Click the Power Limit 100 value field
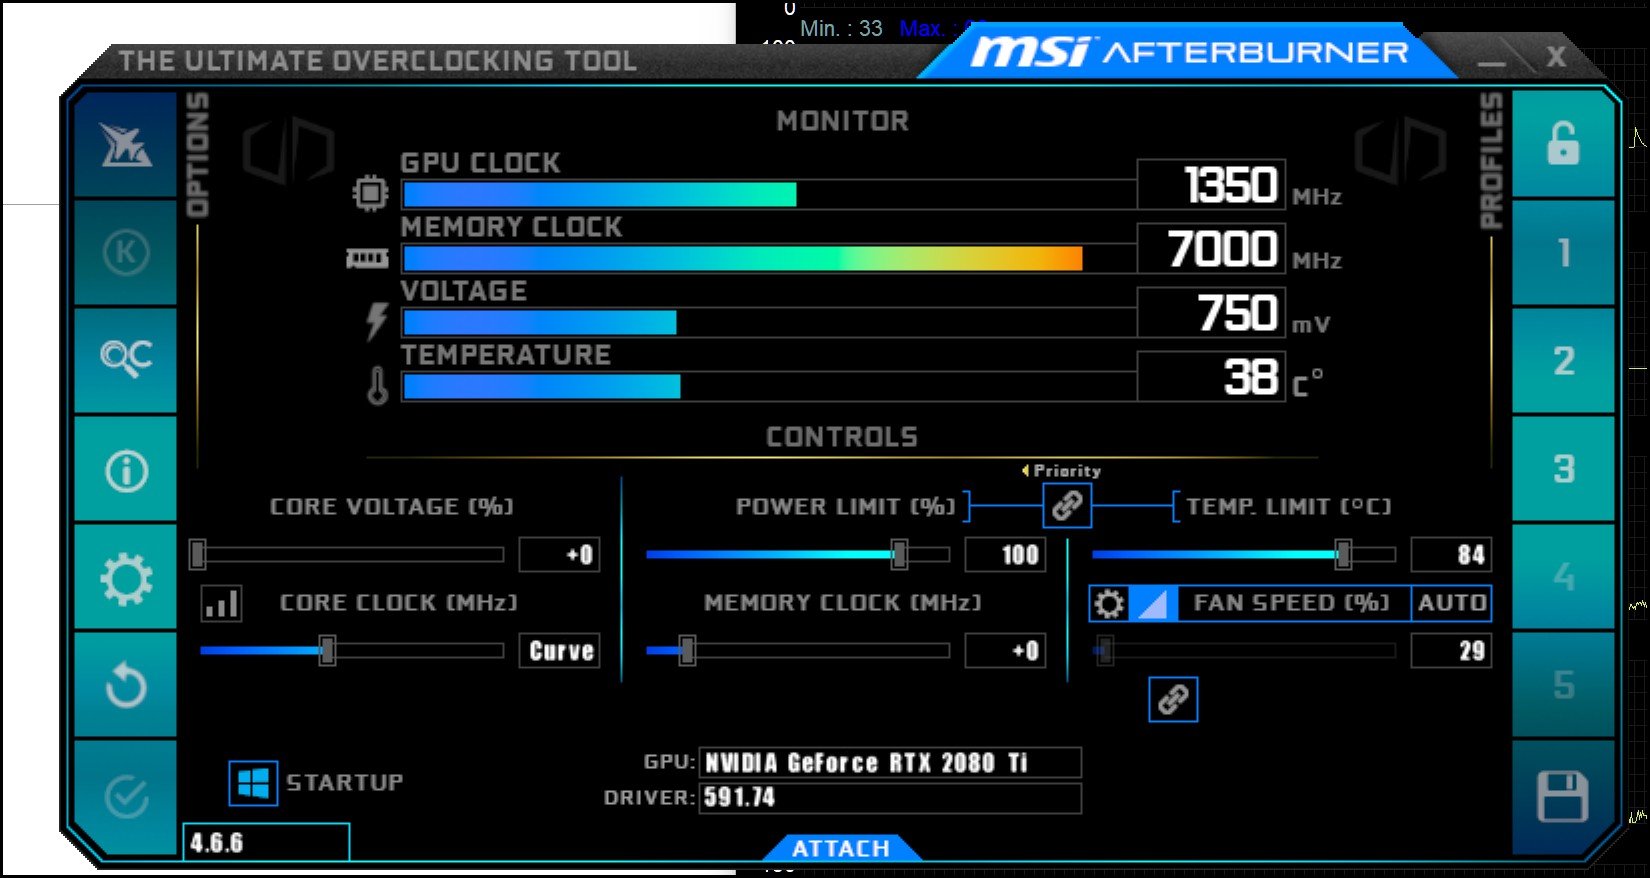The height and width of the screenshot is (878, 1650). point(1005,555)
